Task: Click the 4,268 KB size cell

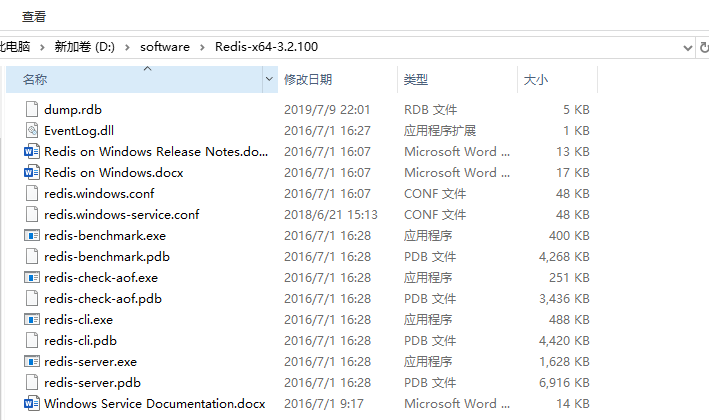Action: coord(564,257)
